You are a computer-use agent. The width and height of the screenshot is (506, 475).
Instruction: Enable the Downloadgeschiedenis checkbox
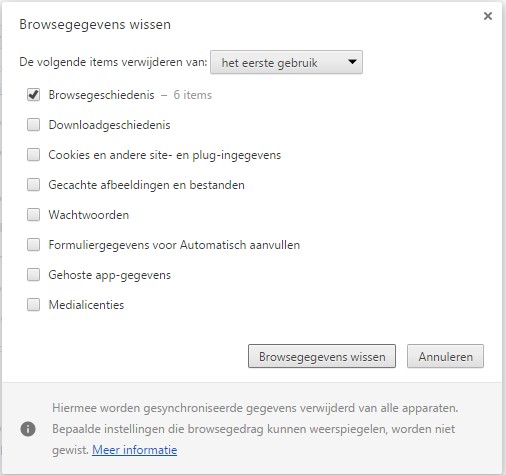click(33, 125)
